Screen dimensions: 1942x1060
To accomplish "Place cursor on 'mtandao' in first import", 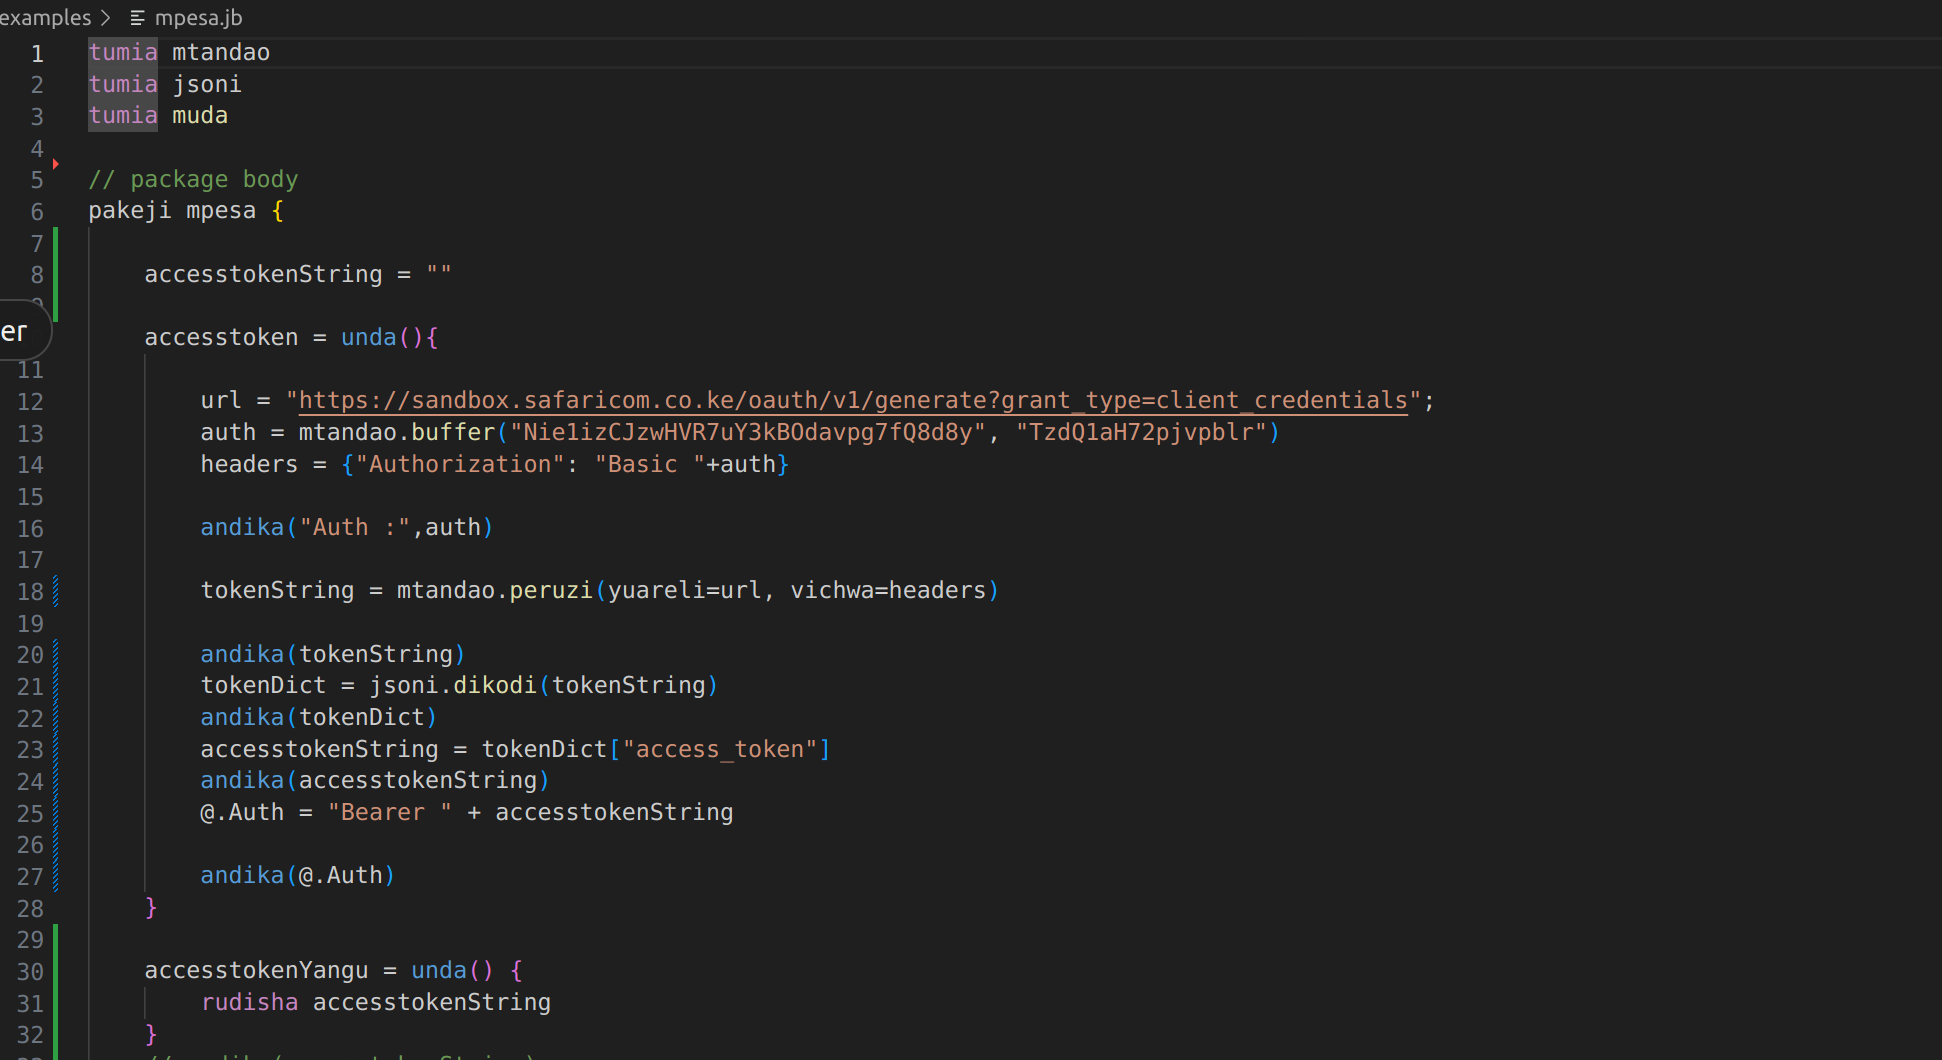I will (x=221, y=52).
